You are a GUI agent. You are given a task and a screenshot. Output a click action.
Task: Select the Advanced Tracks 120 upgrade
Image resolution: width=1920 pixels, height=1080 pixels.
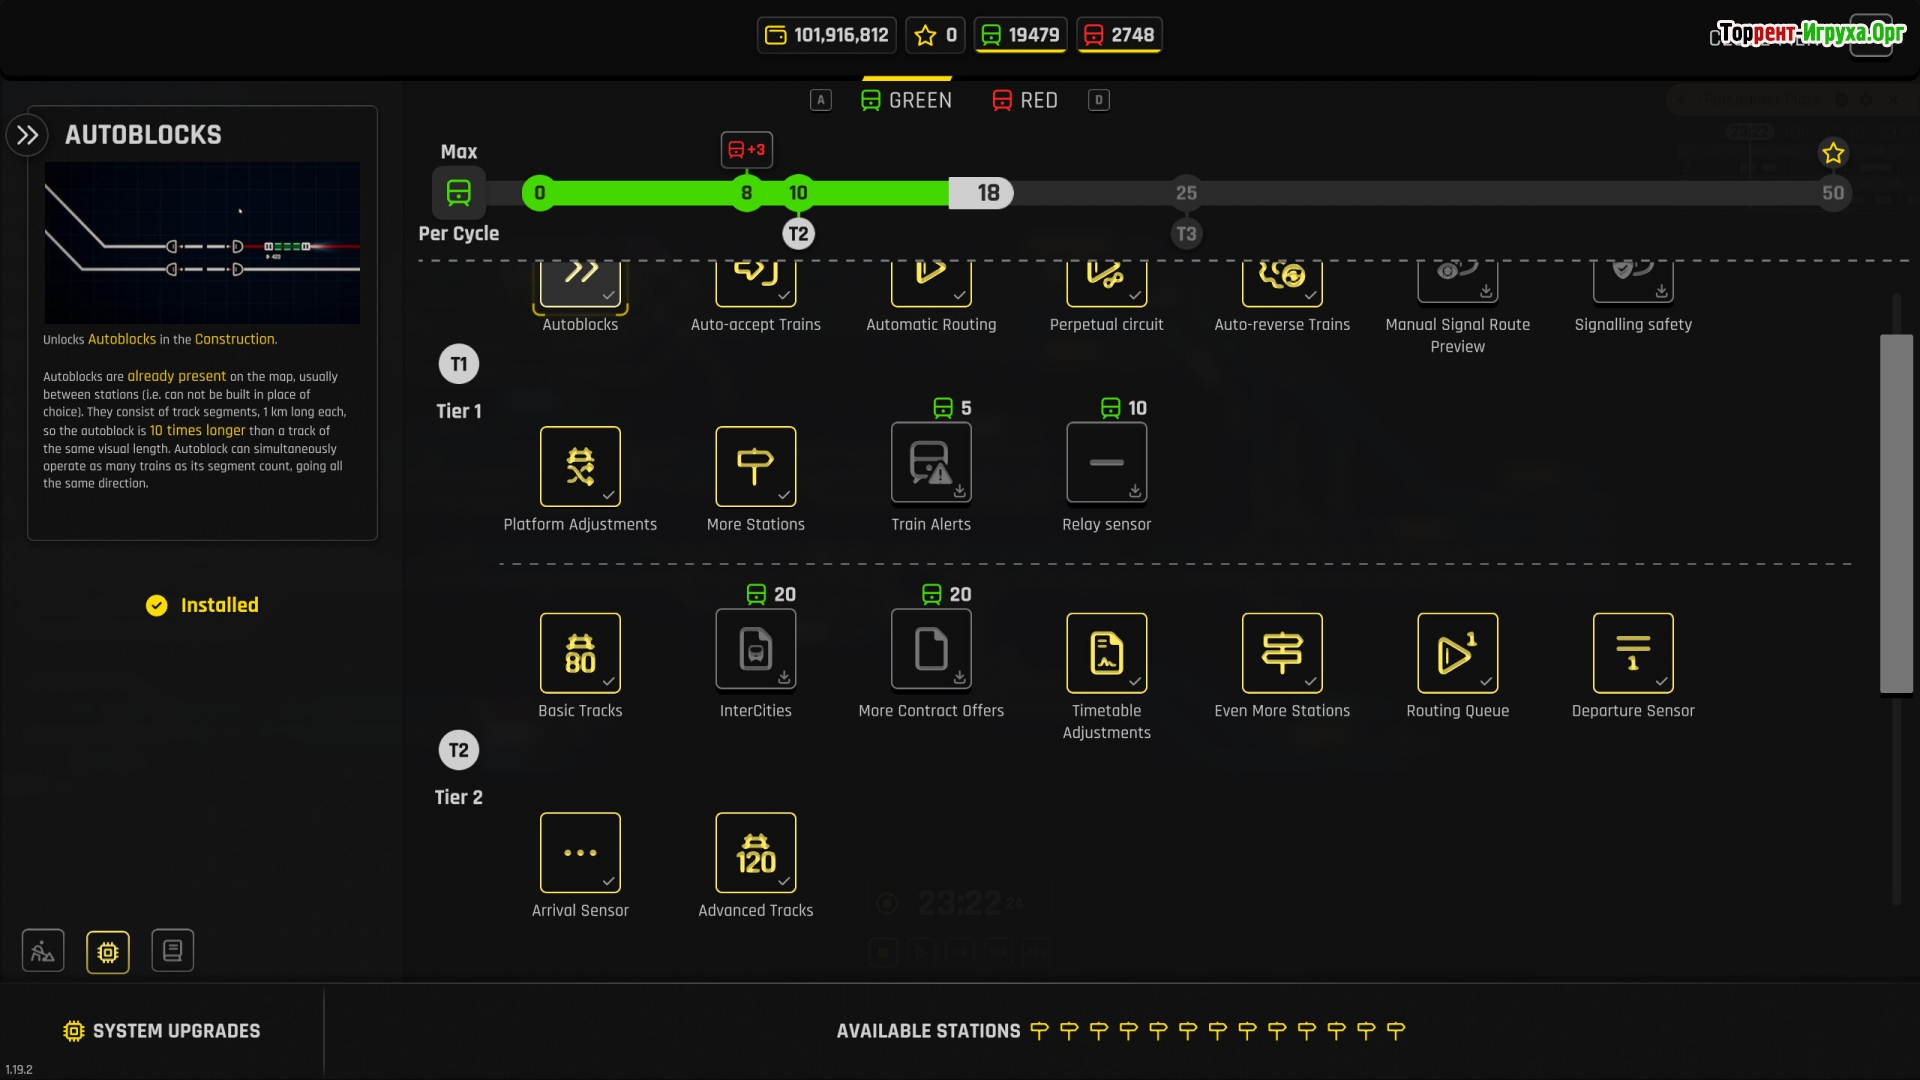[755, 852]
